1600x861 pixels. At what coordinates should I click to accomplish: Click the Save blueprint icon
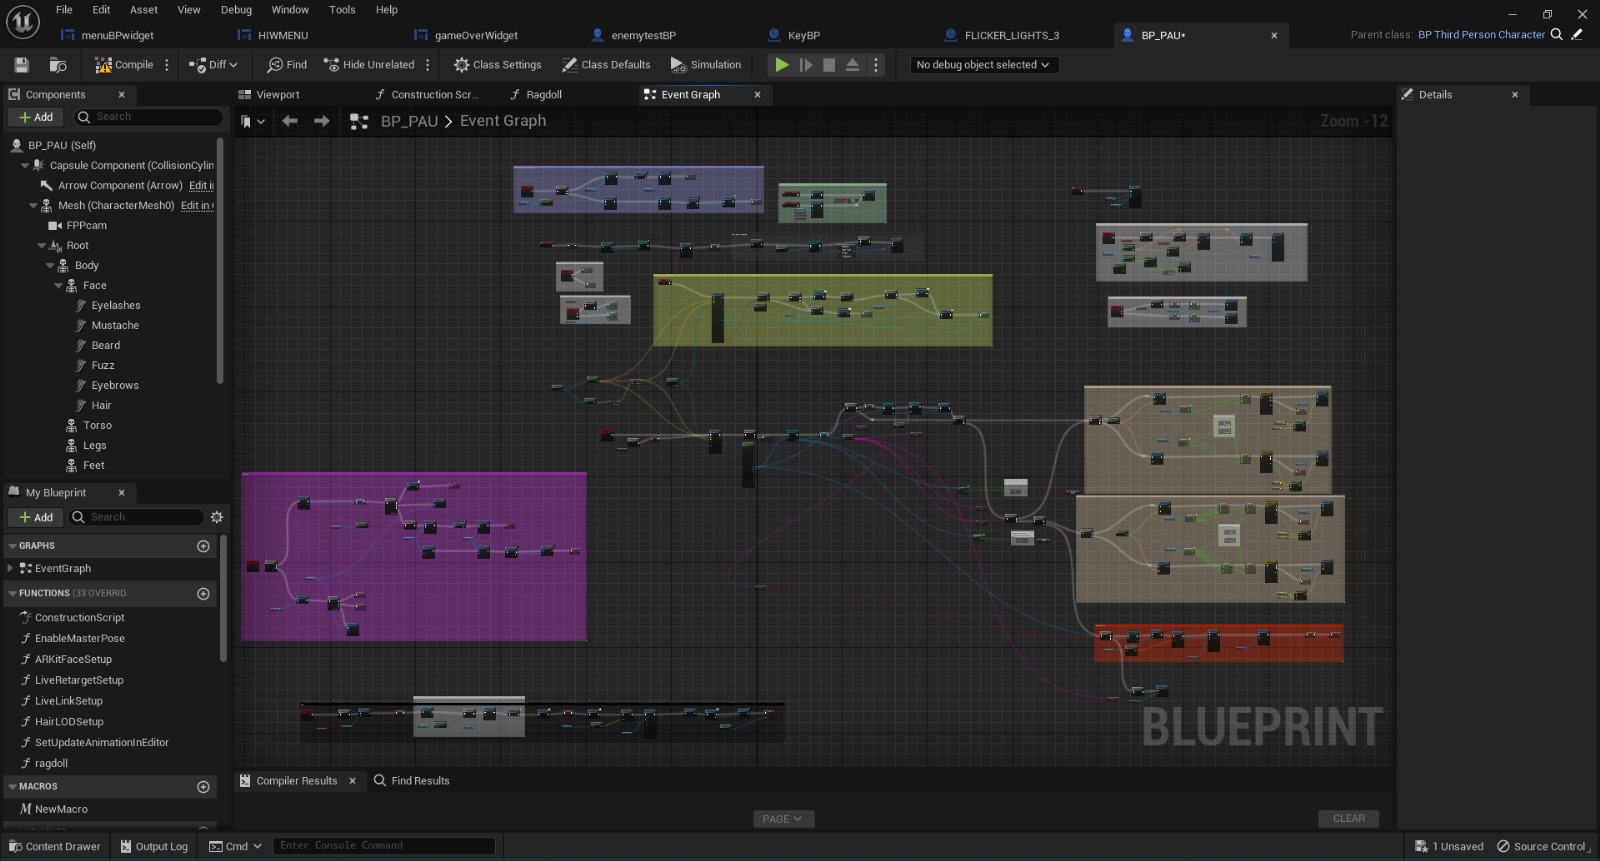[21, 65]
